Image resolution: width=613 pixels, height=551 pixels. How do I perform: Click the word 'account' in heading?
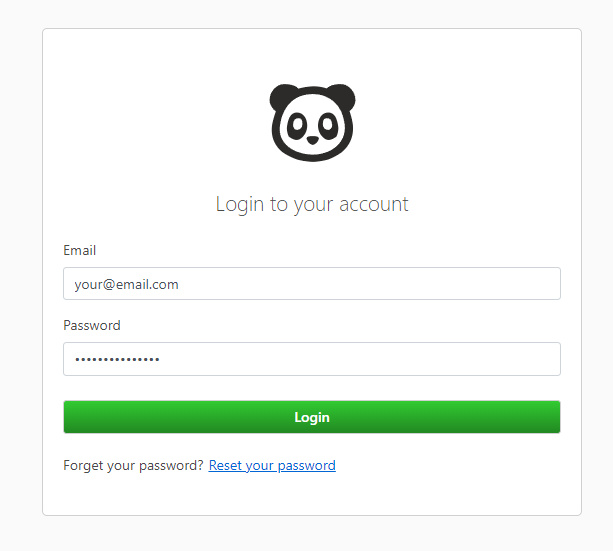(x=374, y=205)
